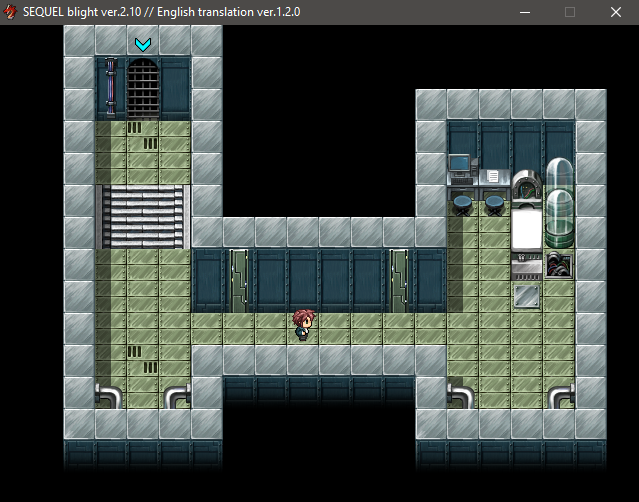
Task: Click the lower glass specimen capsule
Action: (x=559, y=219)
